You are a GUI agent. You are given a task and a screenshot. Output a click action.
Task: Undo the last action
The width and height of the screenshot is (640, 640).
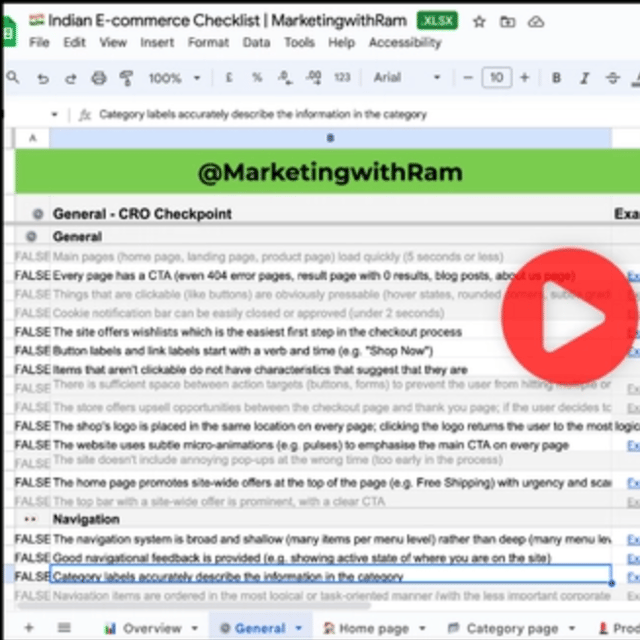point(42,78)
